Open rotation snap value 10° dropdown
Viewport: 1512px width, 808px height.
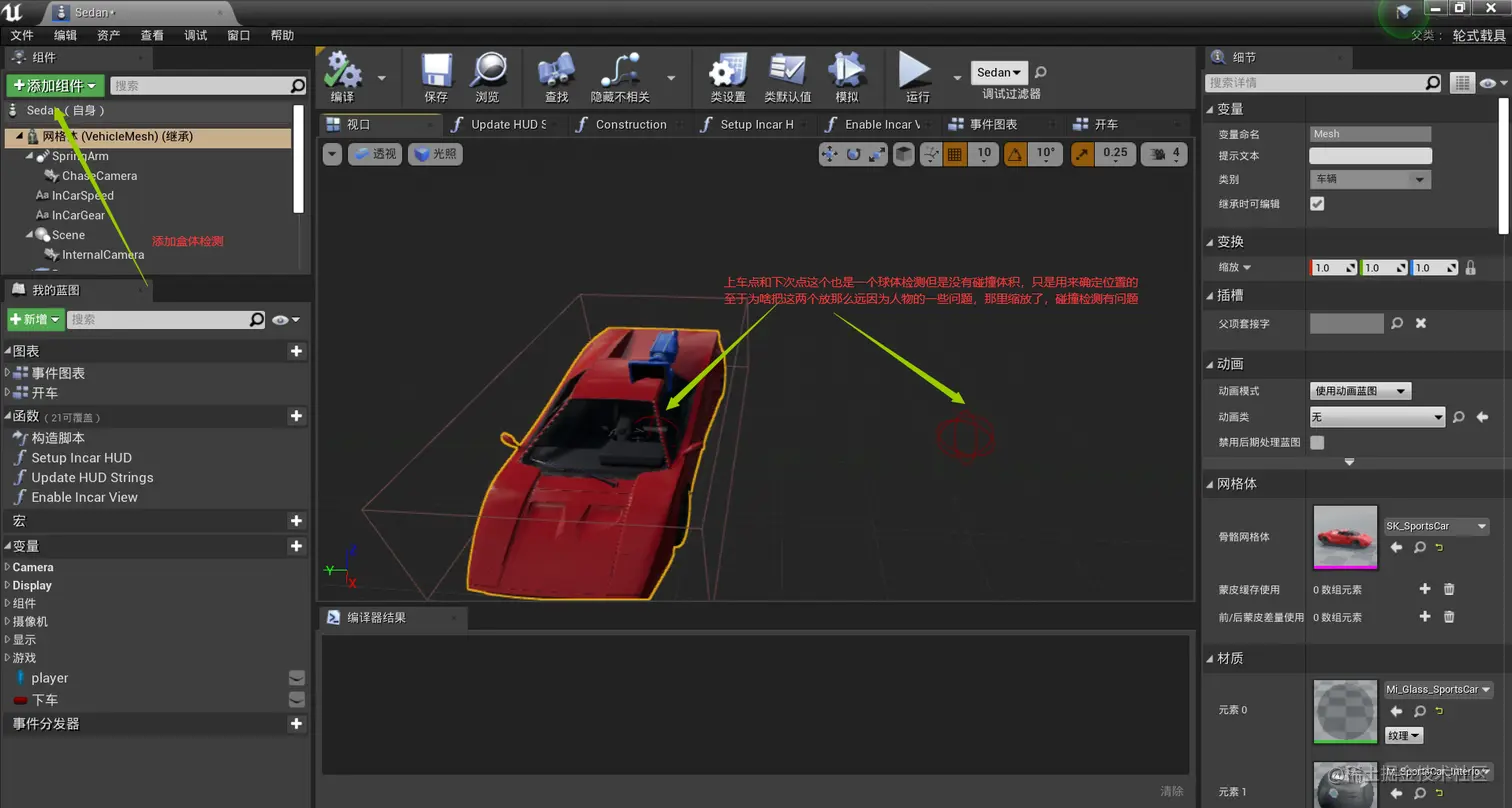(1045, 154)
